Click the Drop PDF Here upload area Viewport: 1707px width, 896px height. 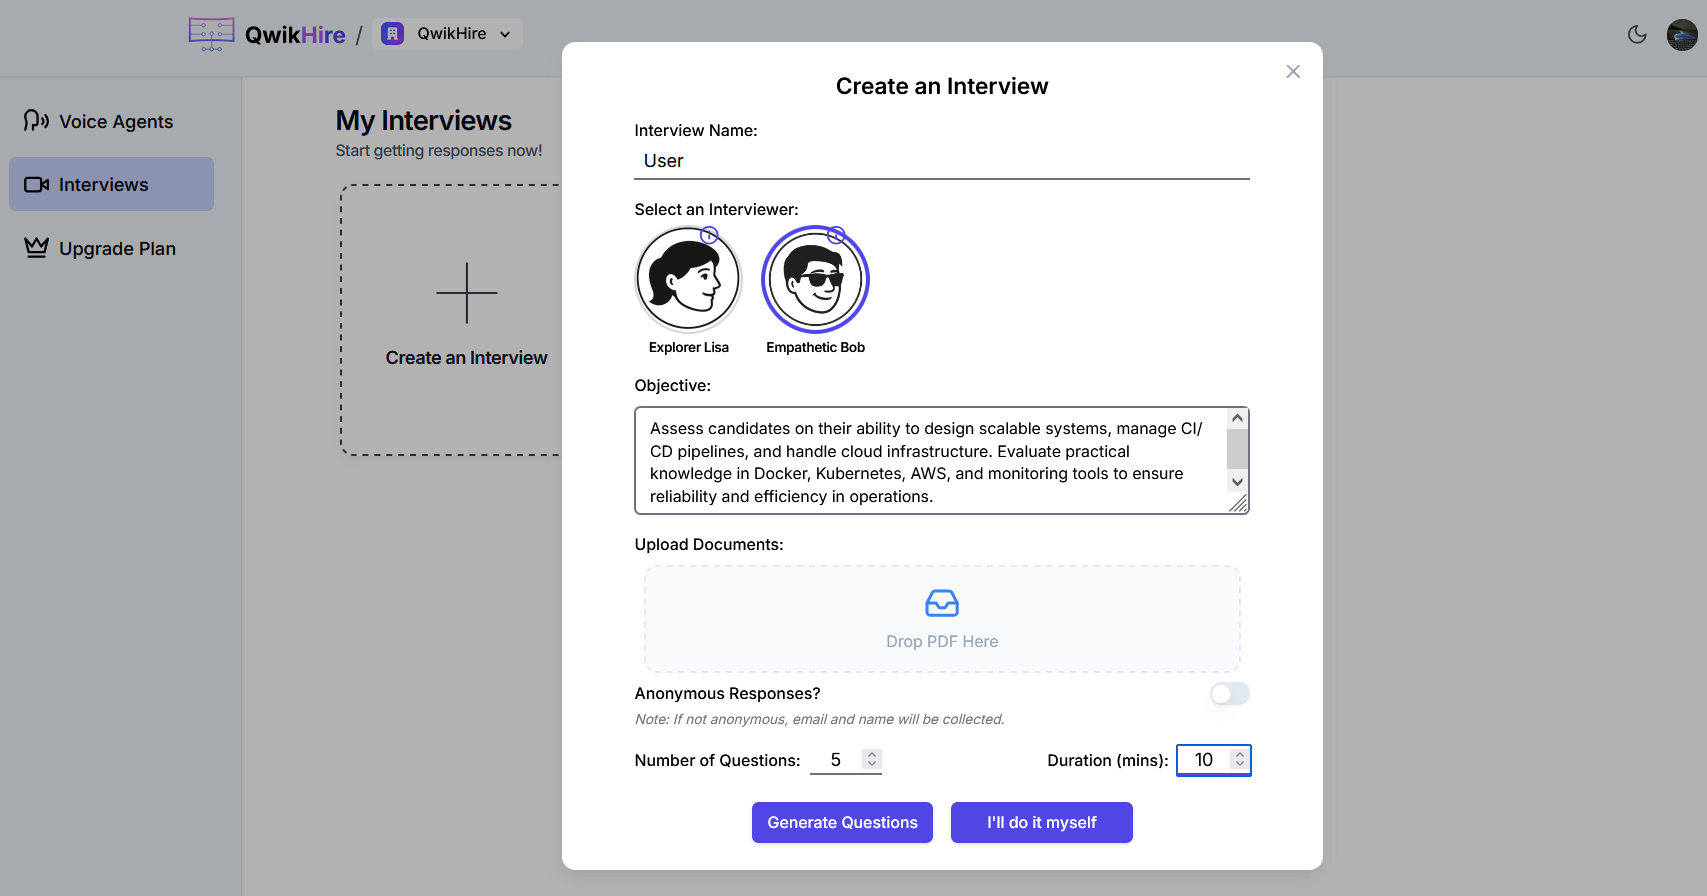point(942,619)
